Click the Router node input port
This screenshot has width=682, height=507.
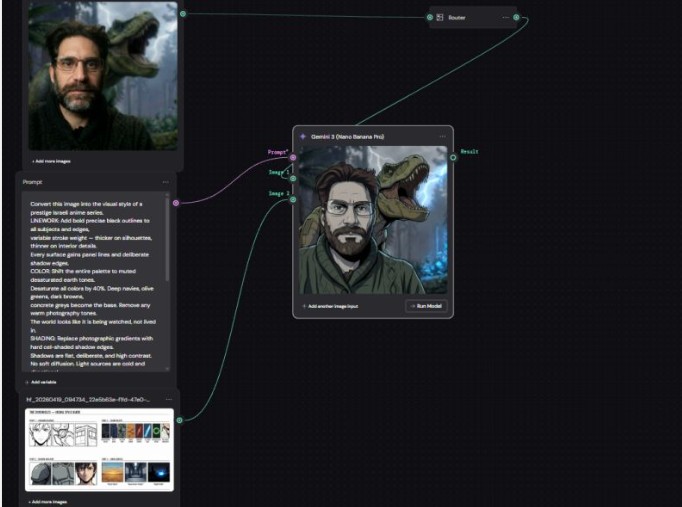point(430,17)
